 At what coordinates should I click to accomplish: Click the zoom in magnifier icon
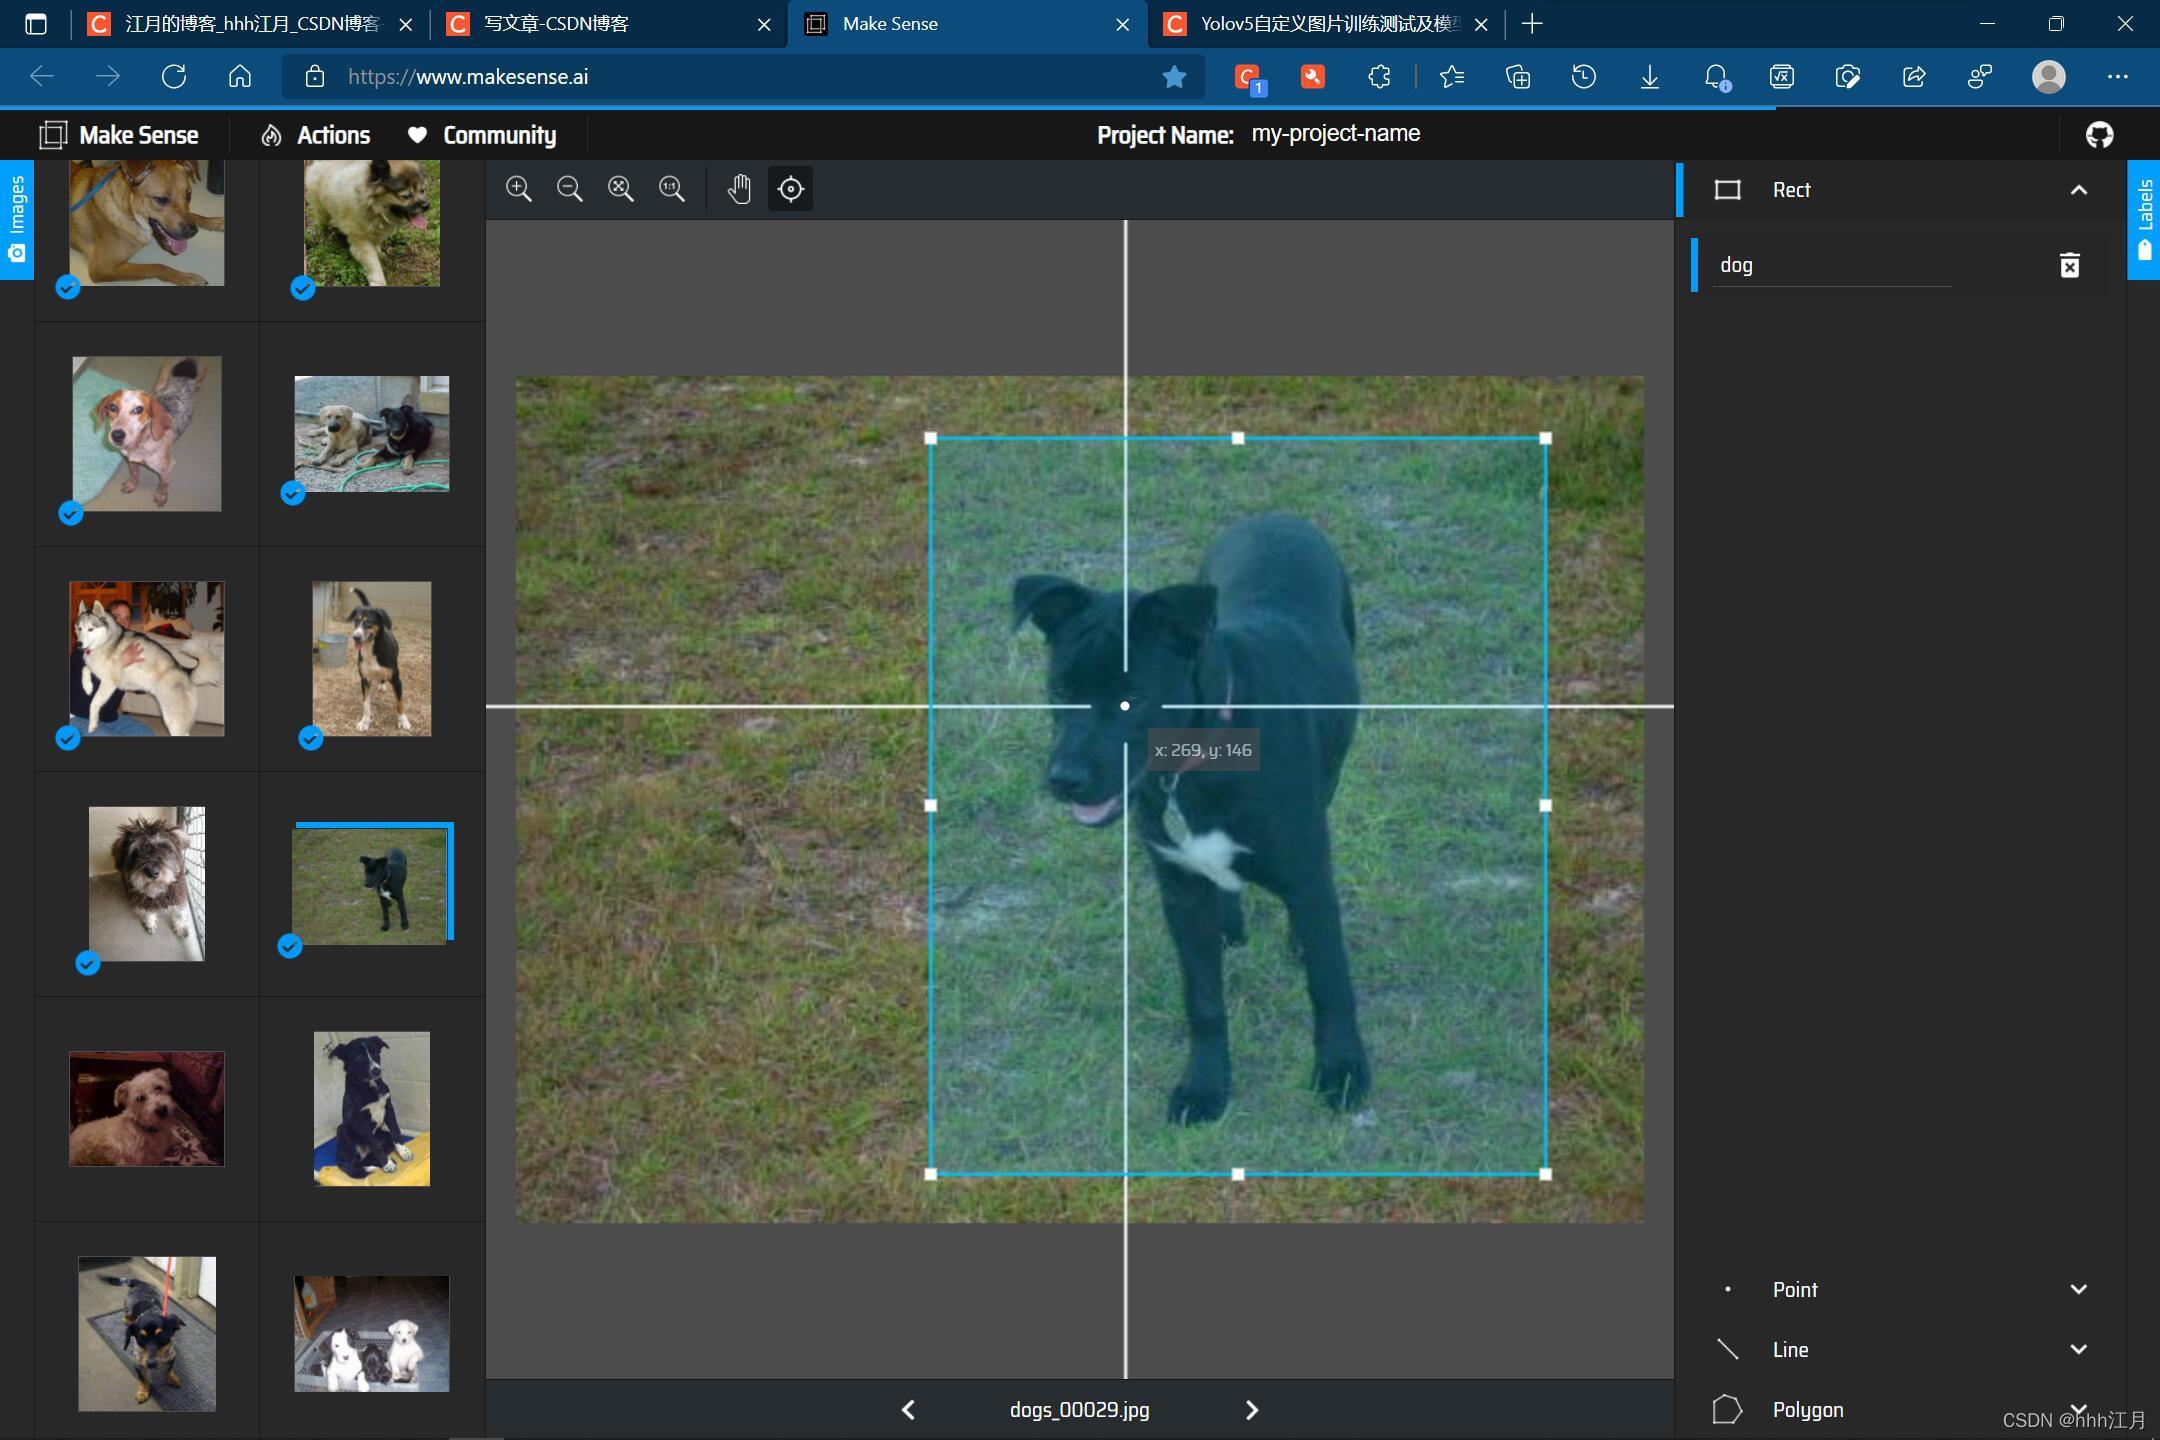(518, 189)
